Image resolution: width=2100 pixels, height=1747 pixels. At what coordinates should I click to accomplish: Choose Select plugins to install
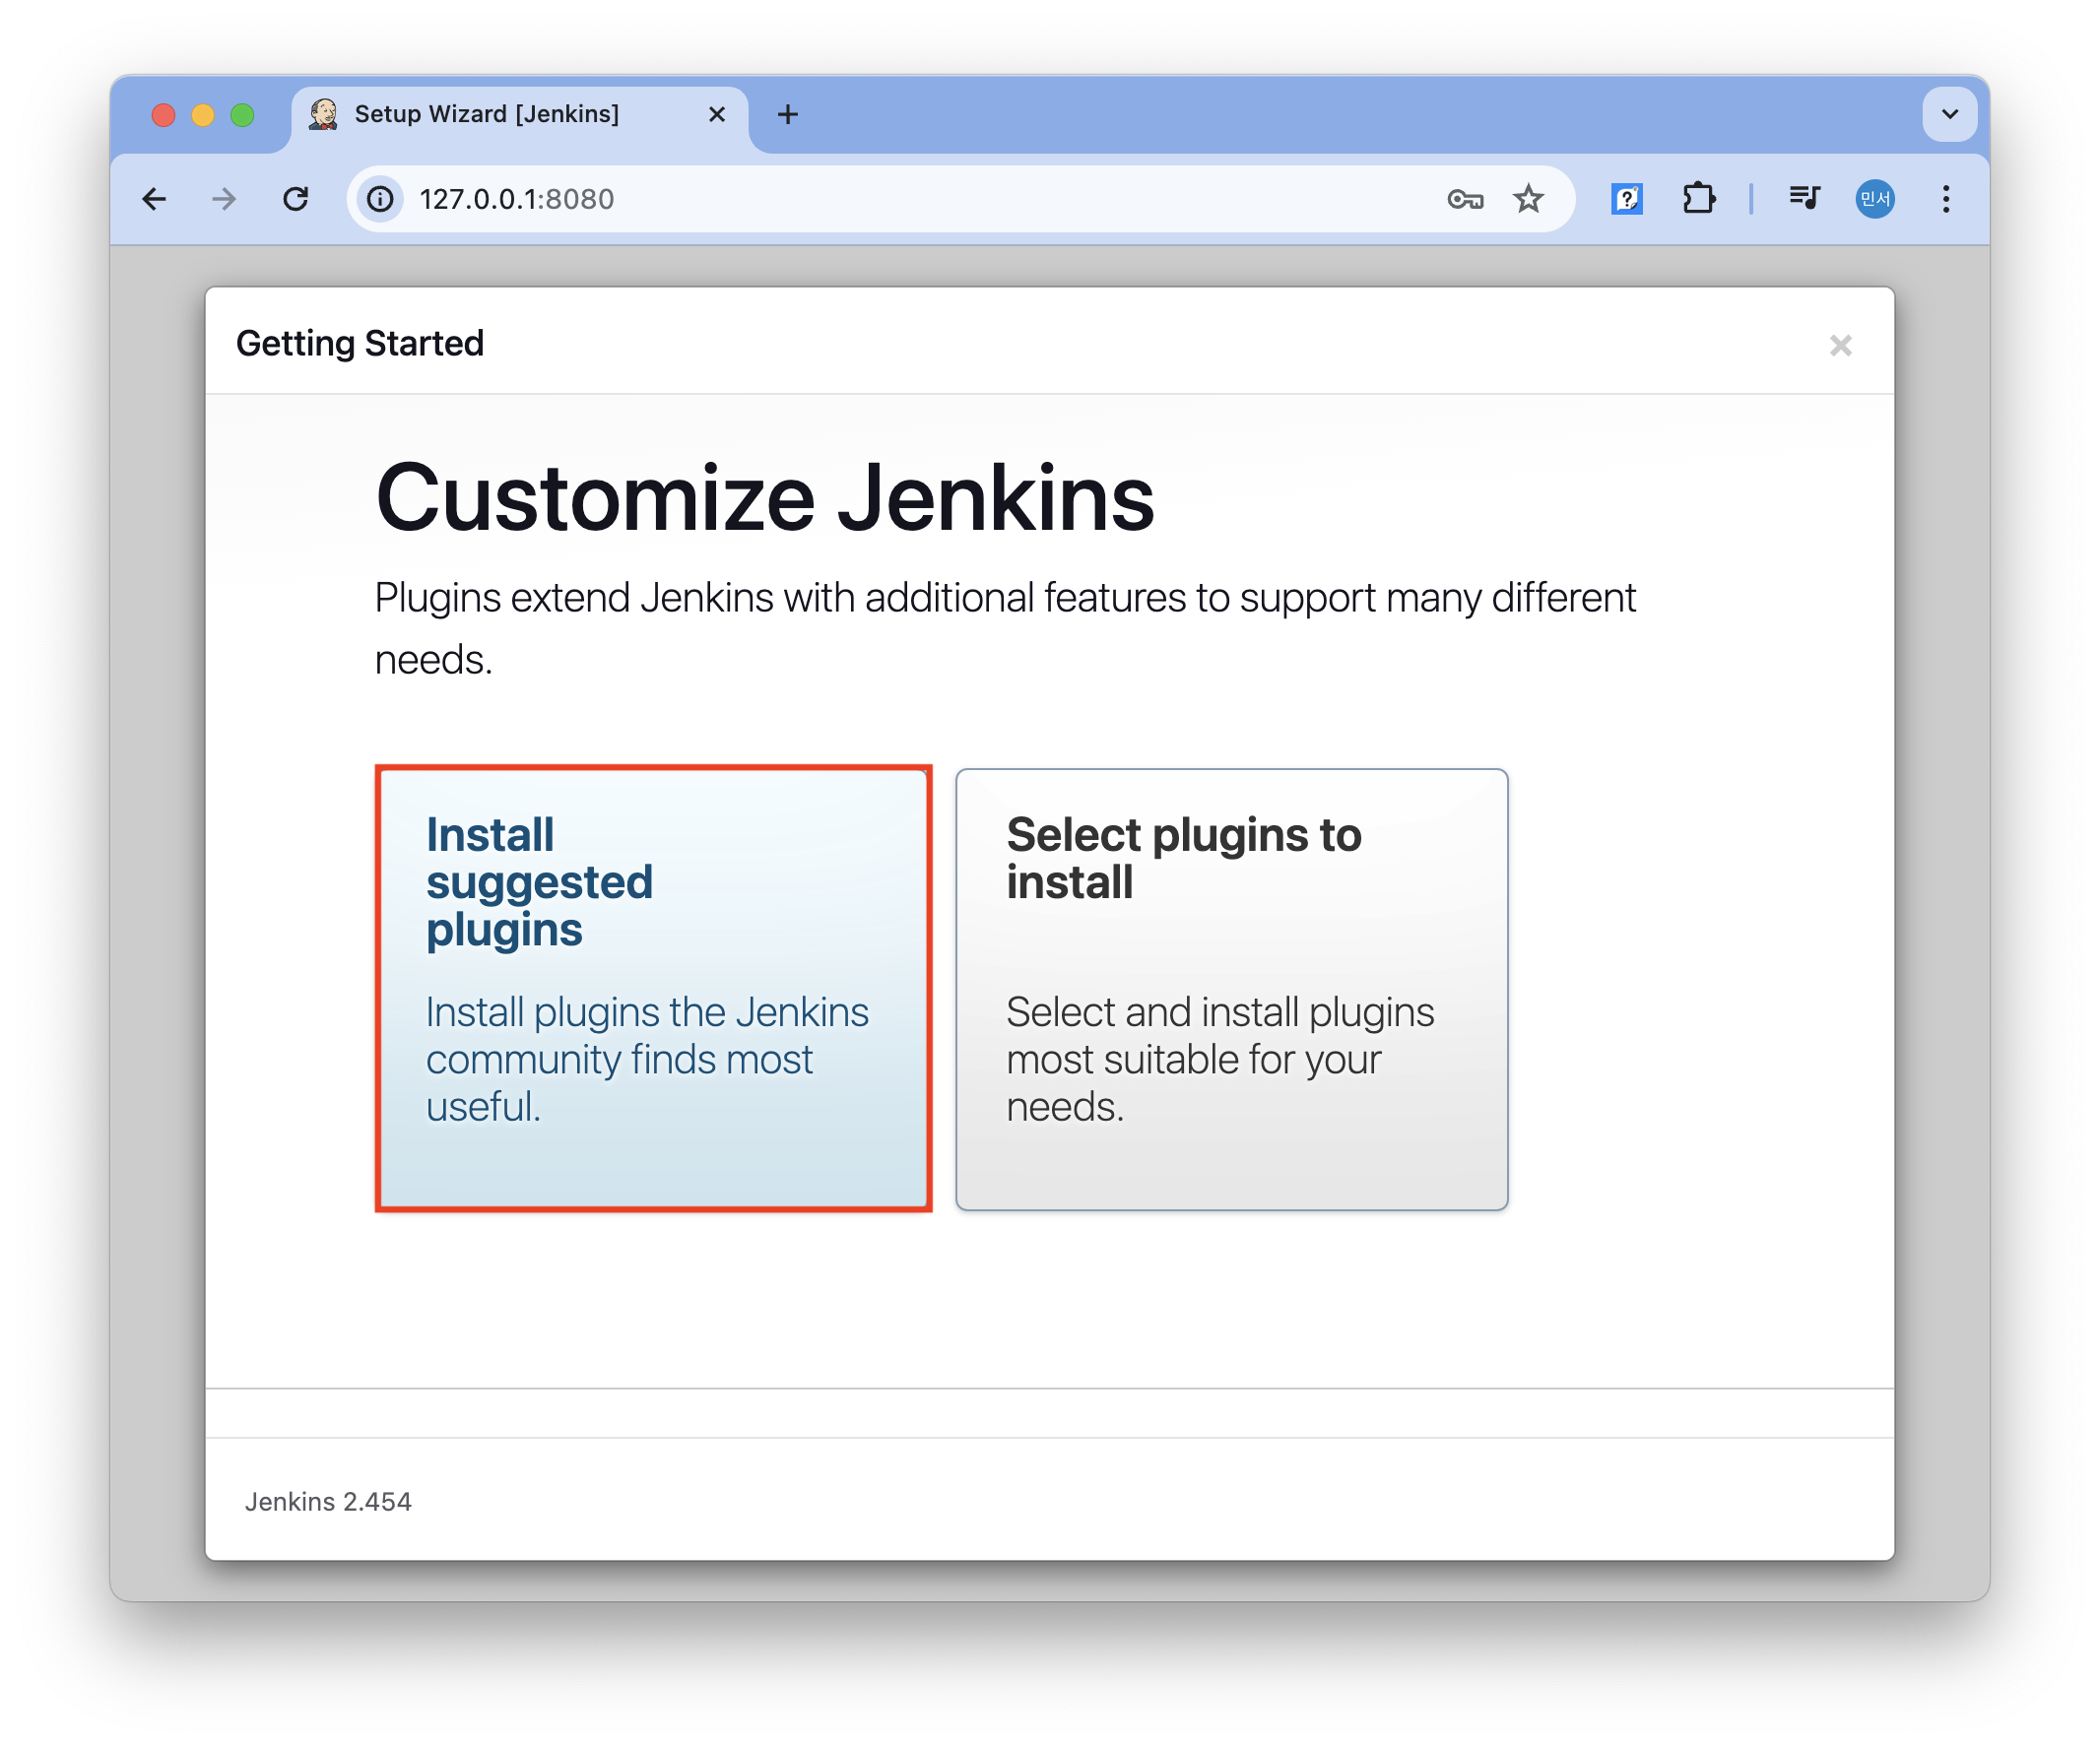(x=1231, y=988)
